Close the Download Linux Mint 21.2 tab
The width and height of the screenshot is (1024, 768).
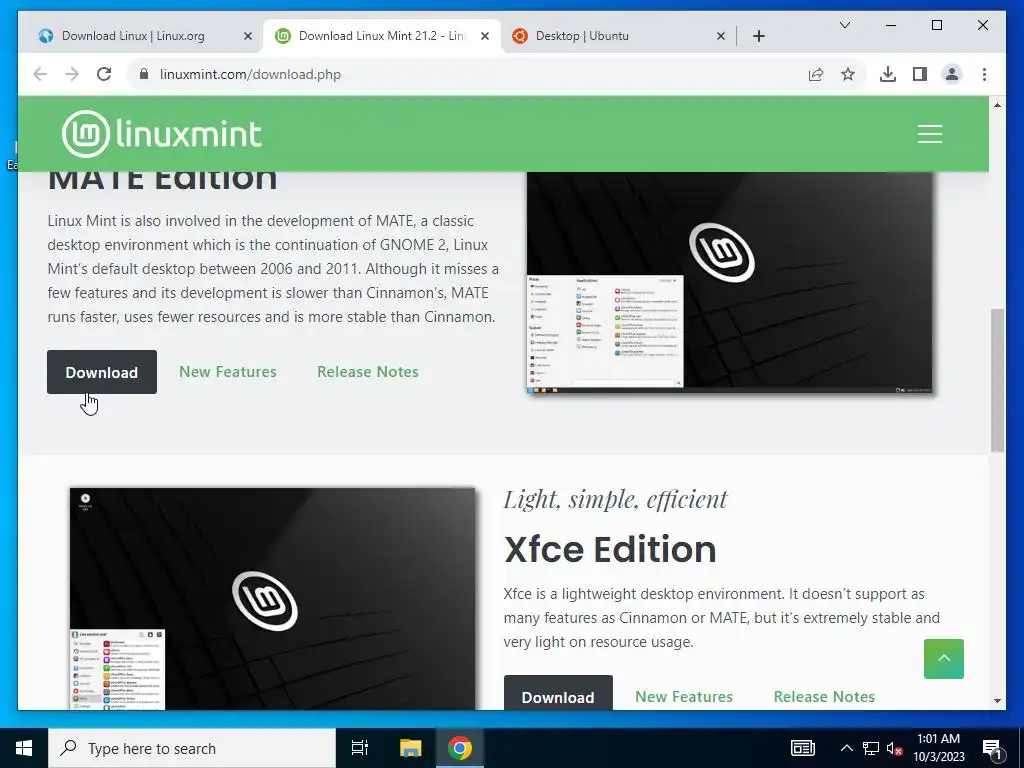click(x=485, y=36)
